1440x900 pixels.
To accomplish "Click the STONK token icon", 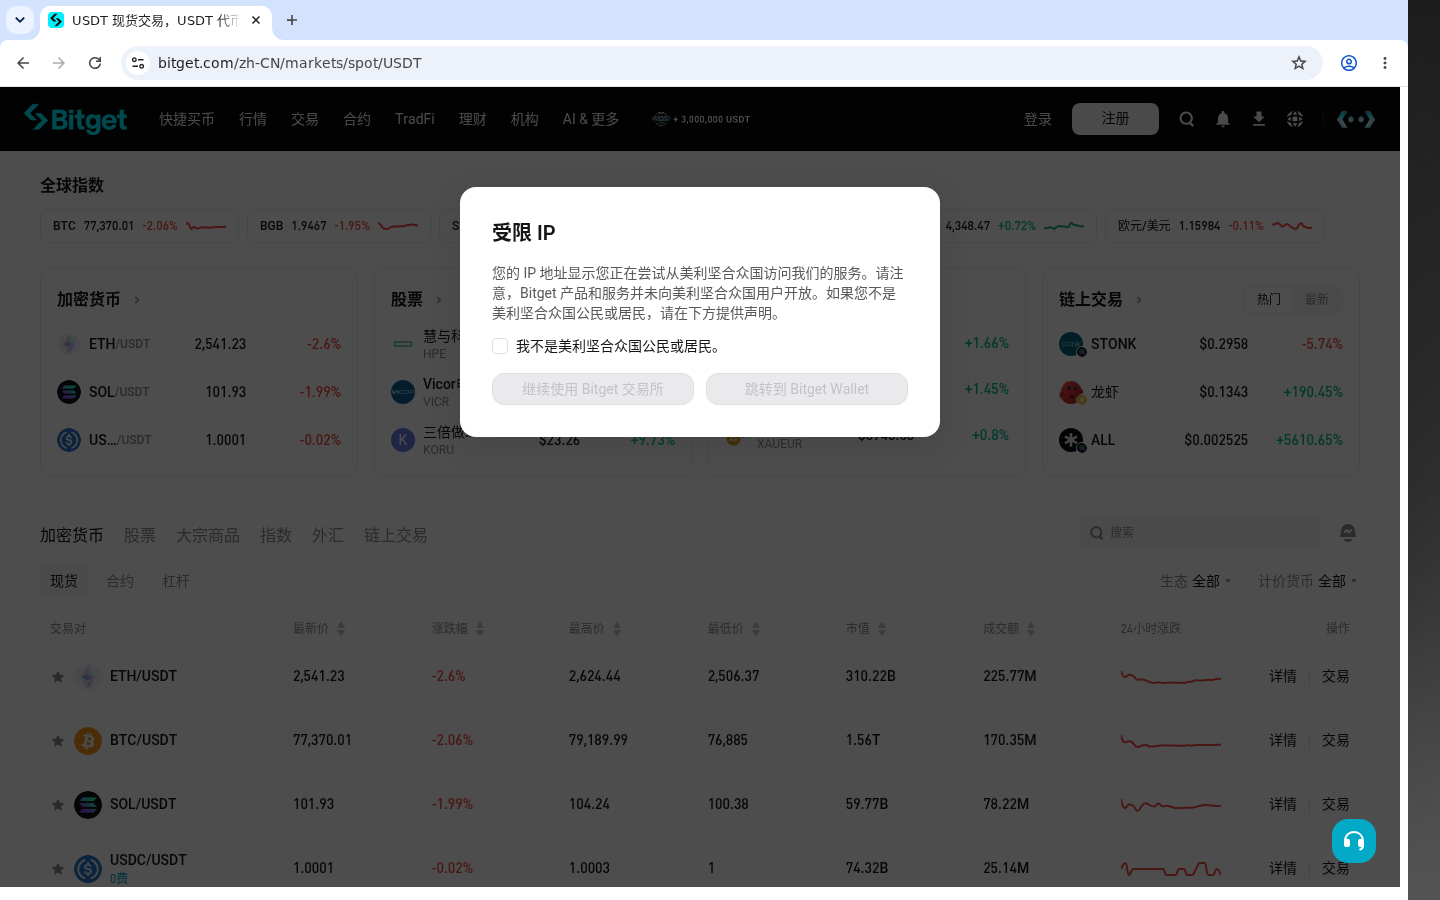I will point(1071,344).
